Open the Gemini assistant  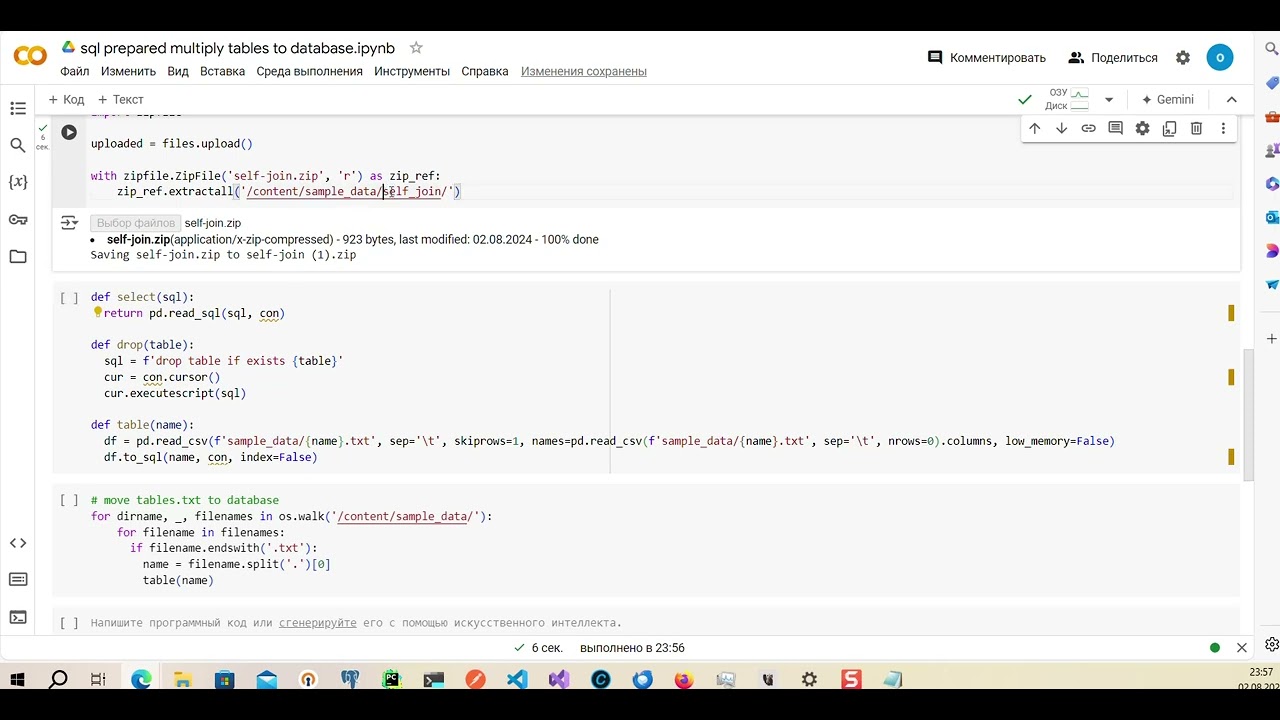pos(1167,100)
